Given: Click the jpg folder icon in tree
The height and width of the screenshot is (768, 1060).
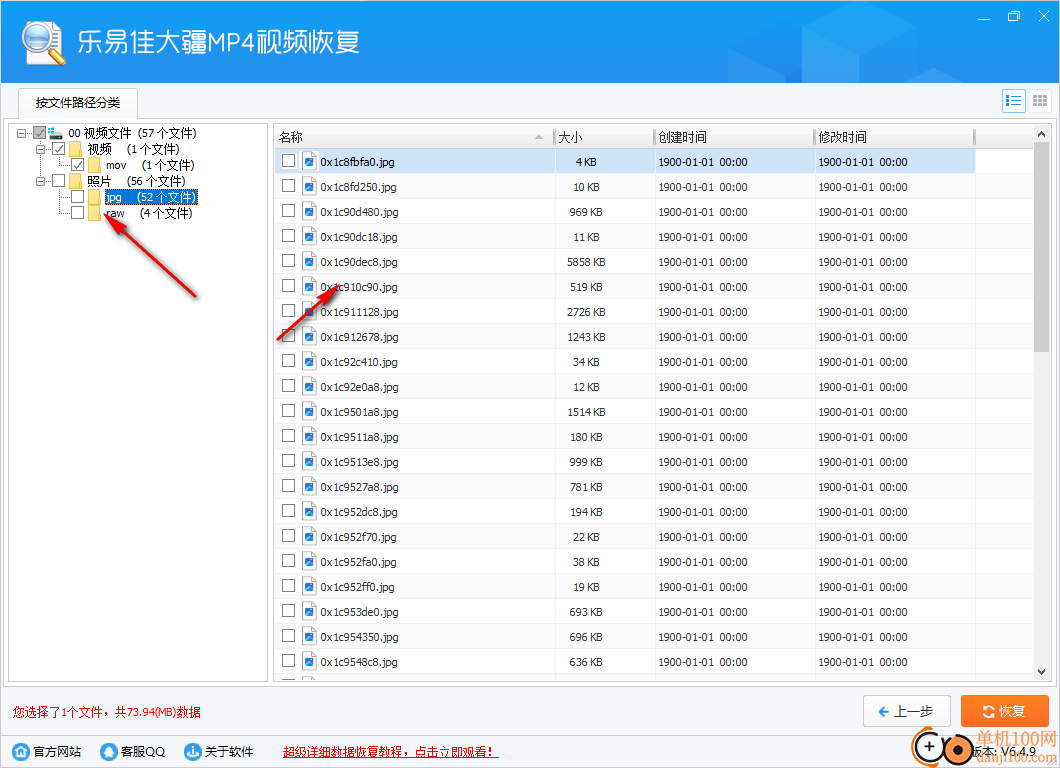Looking at the screenshot, I should tap(95, 197).
